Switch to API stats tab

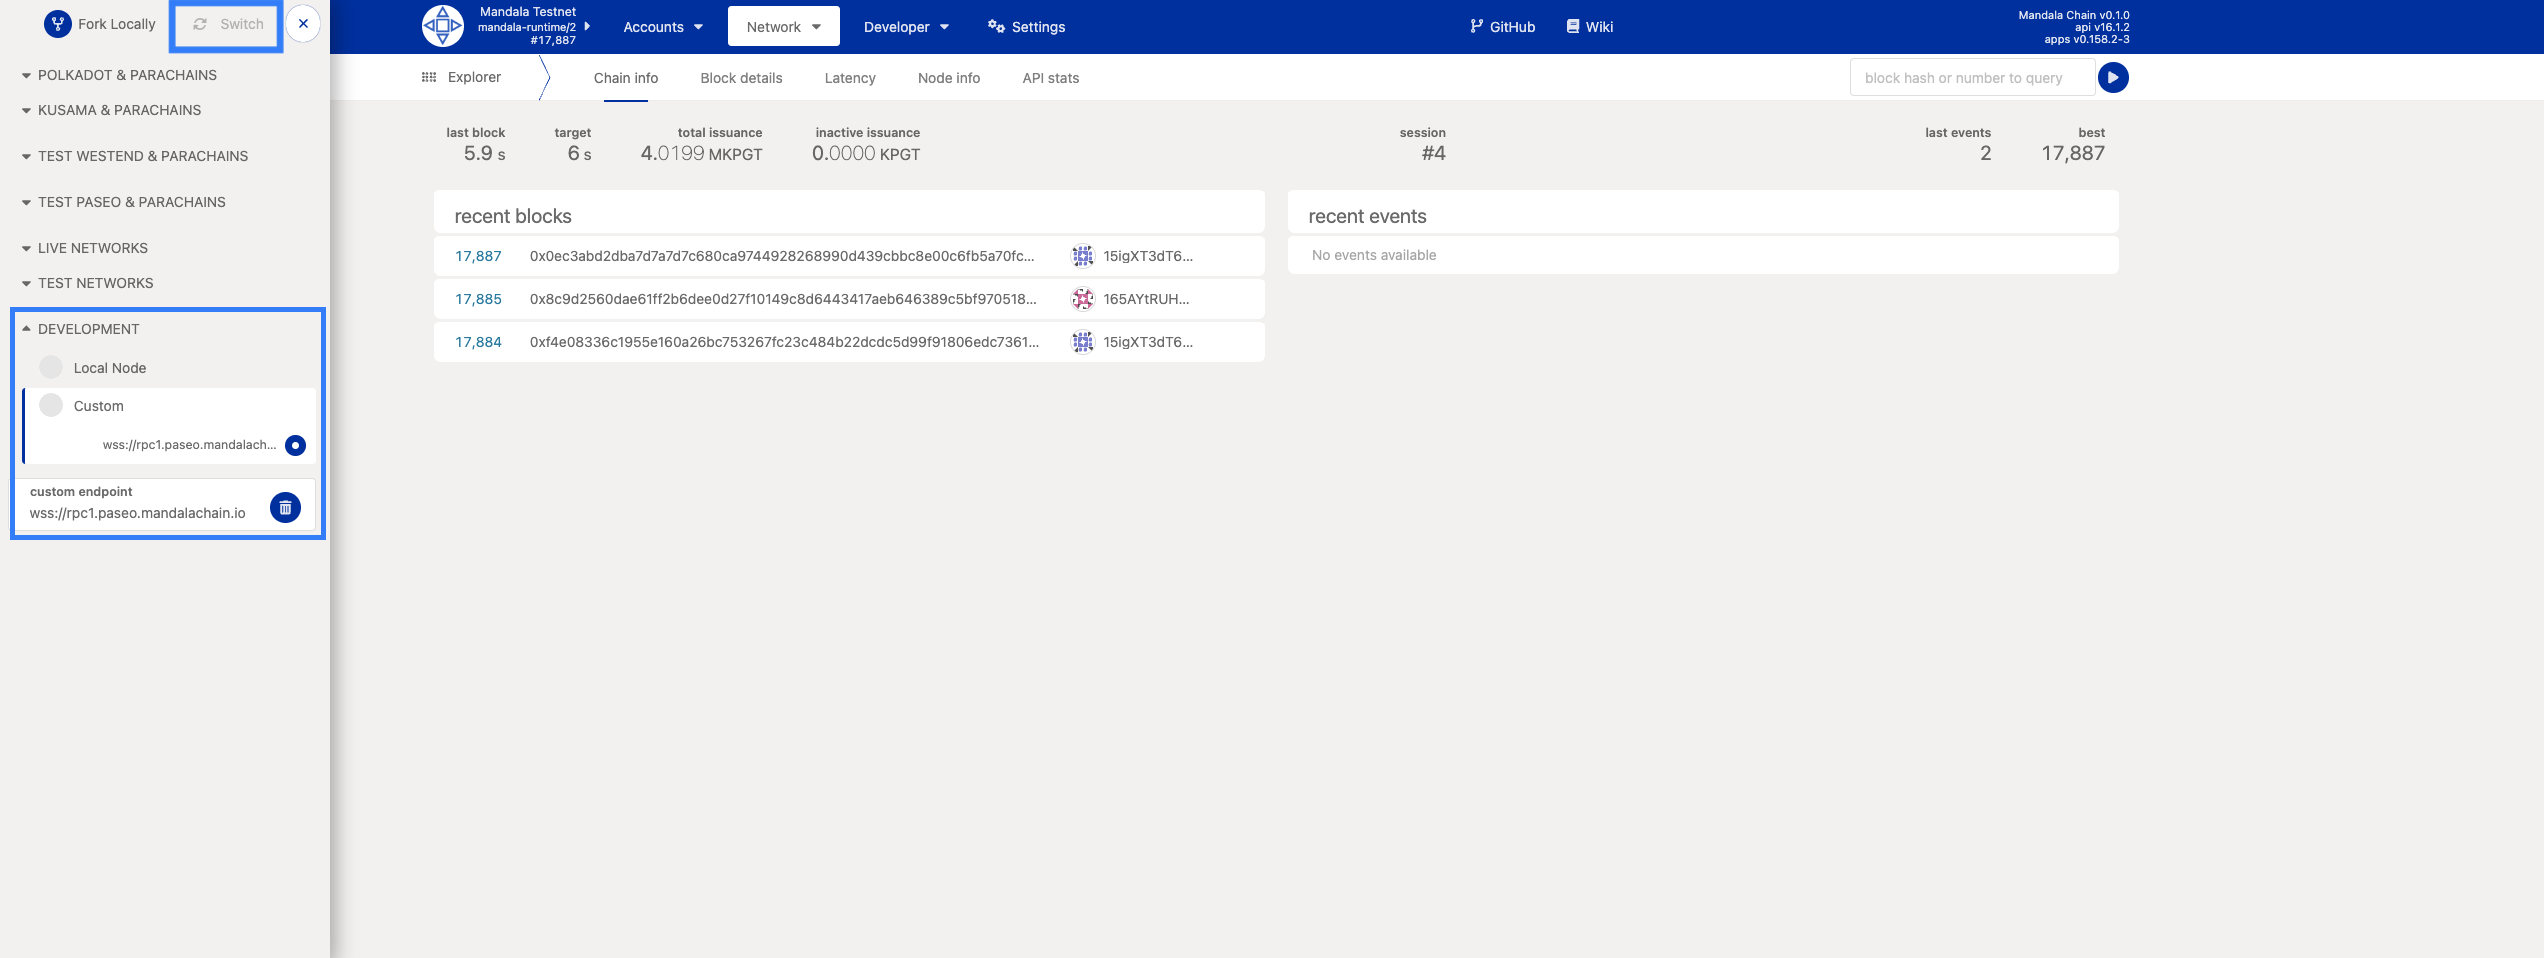tap(1050, 78)
